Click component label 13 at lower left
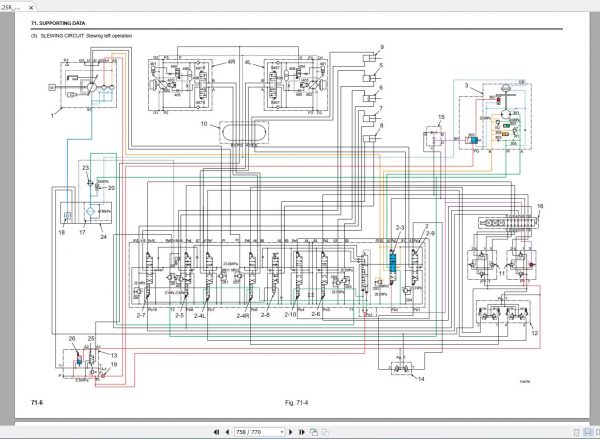The height and width of the screenshot is (439, 600). click(x=114, y=355)
